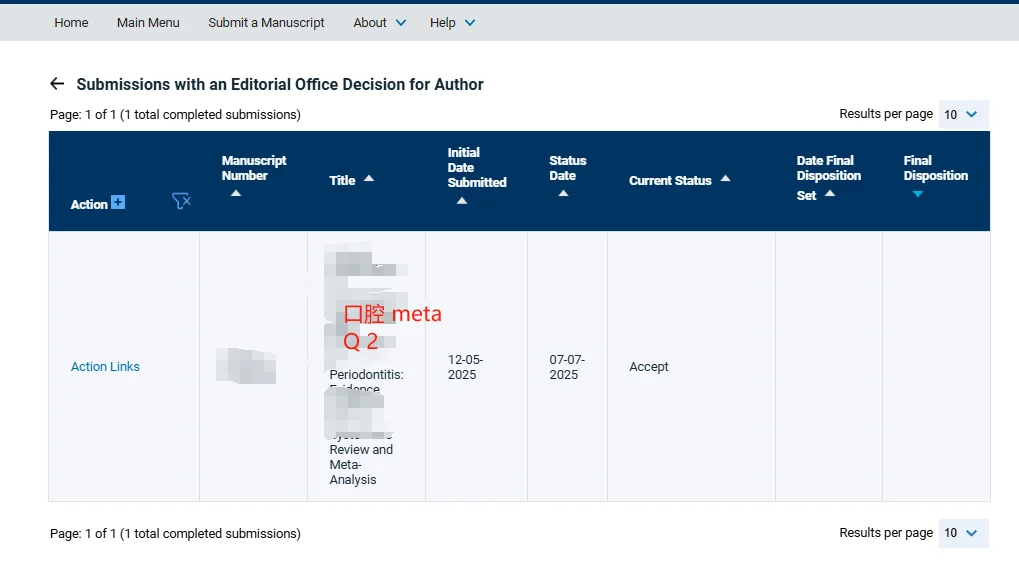
Task: Sort by Current Status arrow
Action: coord(725,178)
